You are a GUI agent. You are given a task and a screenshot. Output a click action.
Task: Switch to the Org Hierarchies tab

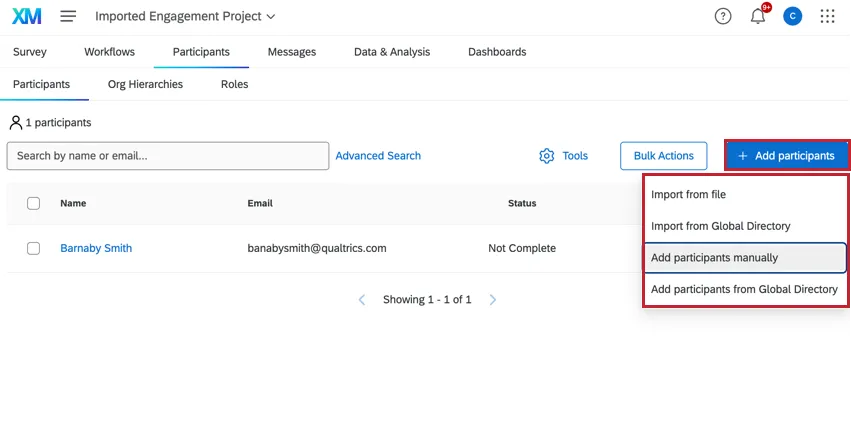click(x=145, y=84)
